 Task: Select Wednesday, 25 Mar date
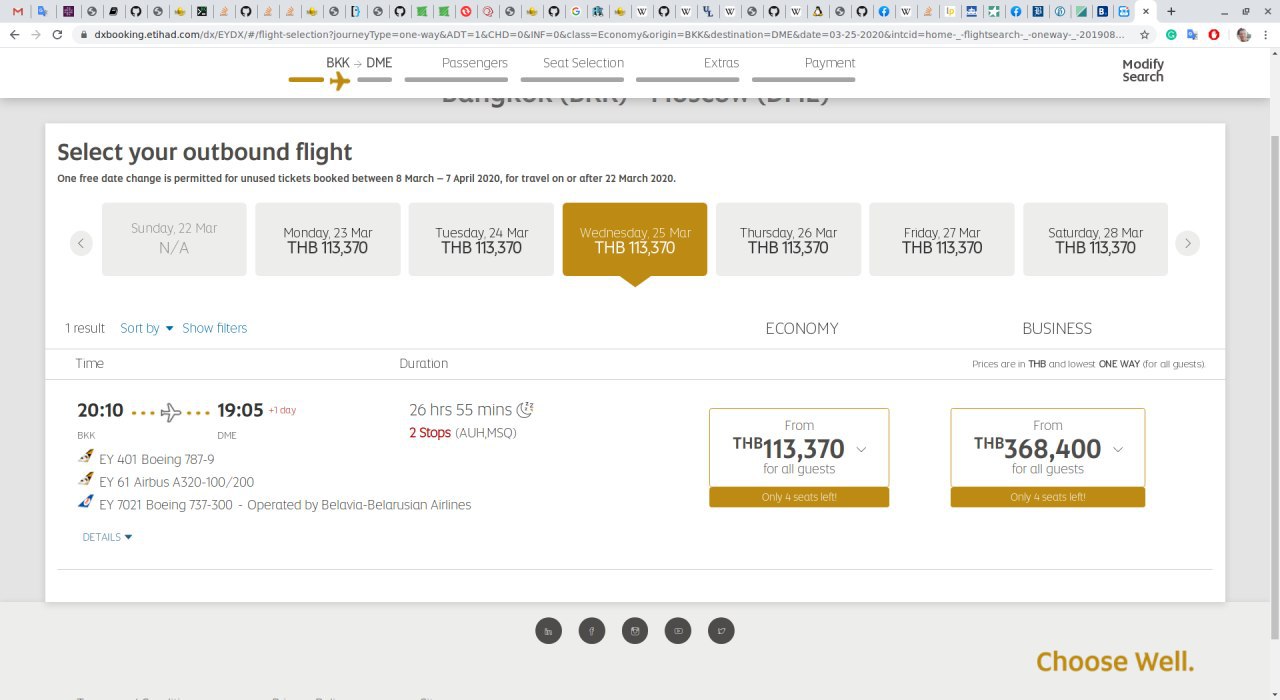[635, 239]
